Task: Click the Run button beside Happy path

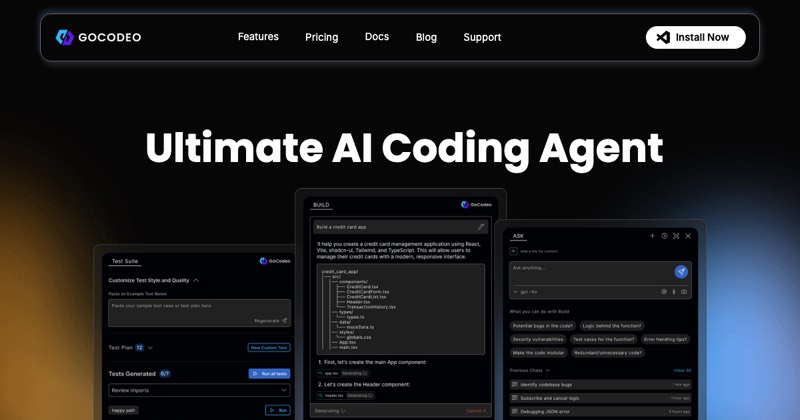Action: 278,410
